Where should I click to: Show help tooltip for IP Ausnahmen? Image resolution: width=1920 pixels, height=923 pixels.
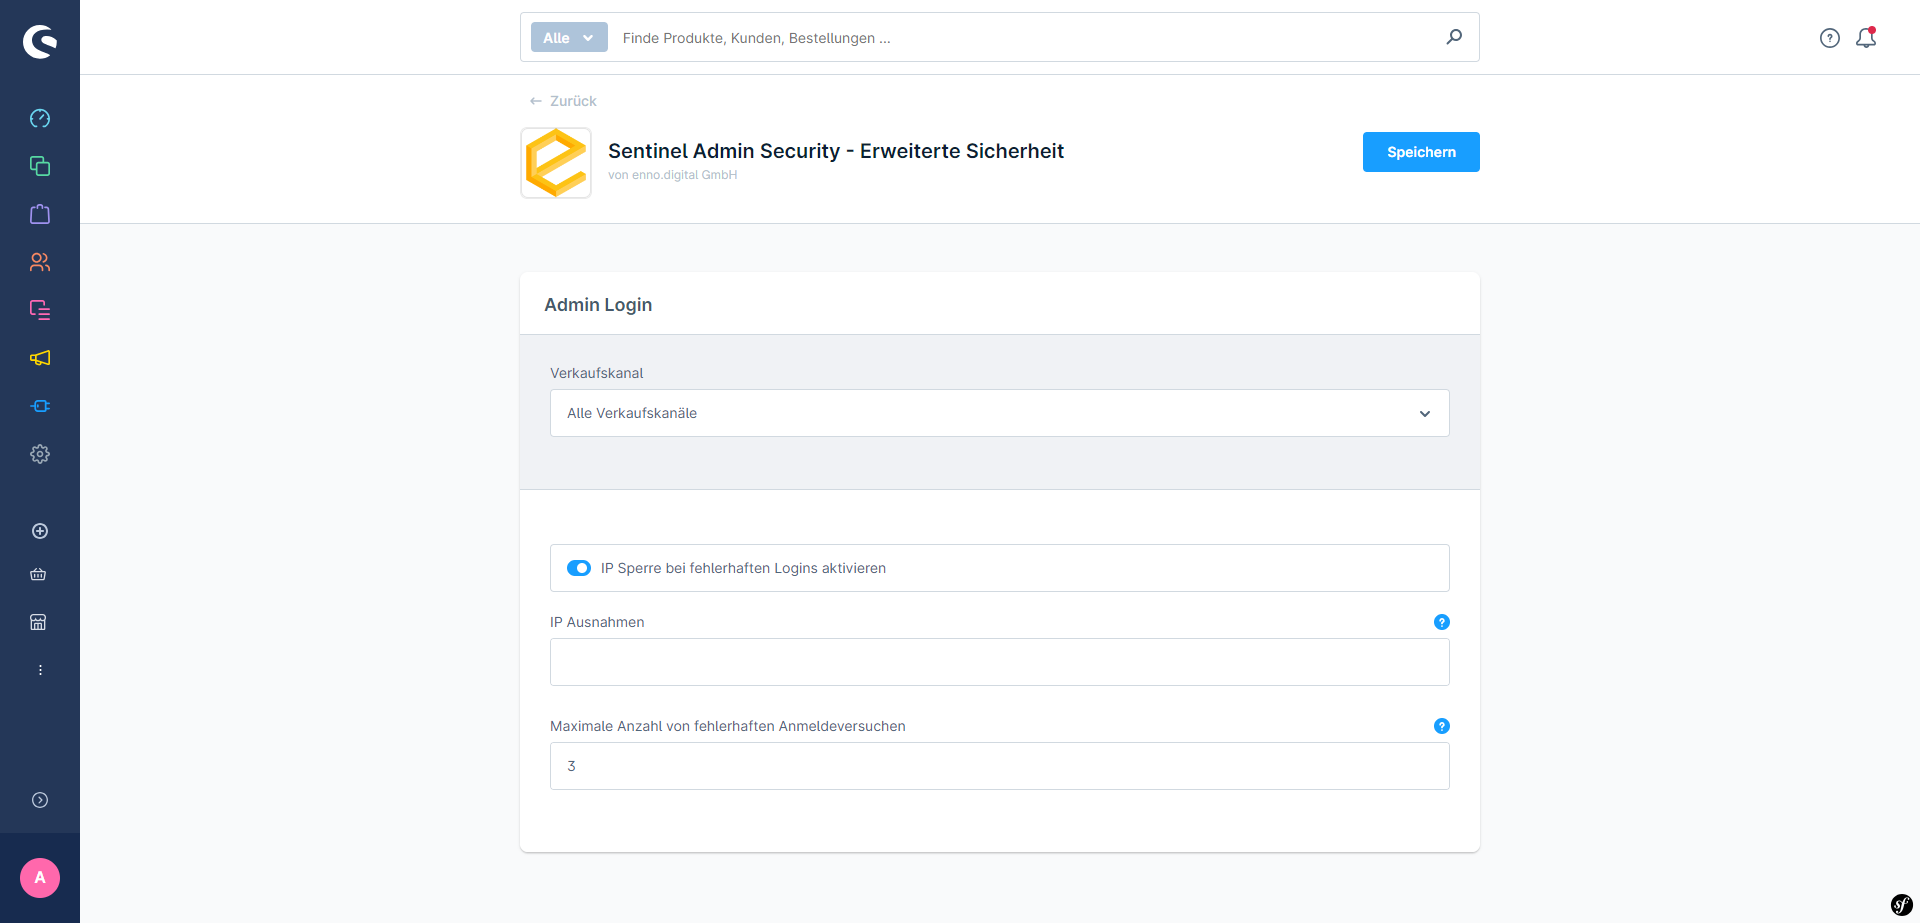pyautogui.click(x=1441, y=622)
